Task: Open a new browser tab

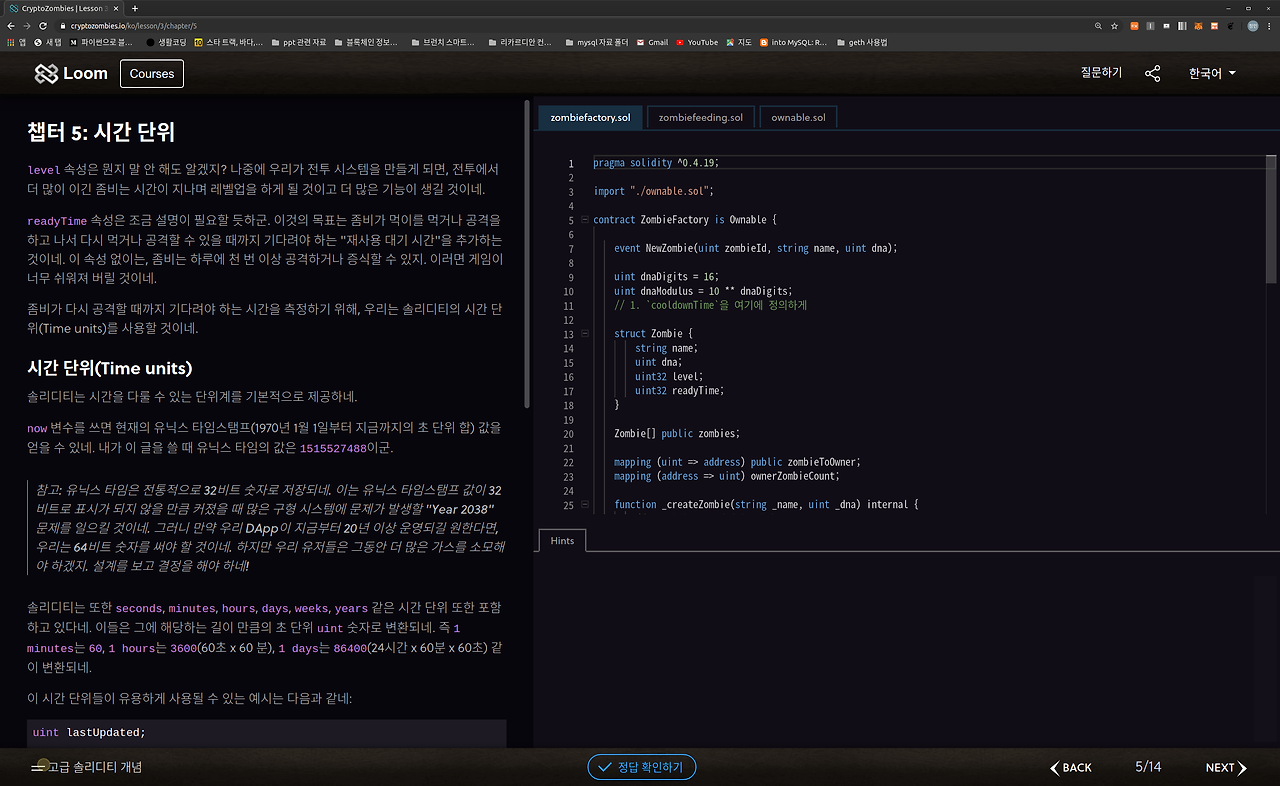Action: point(135,8)
